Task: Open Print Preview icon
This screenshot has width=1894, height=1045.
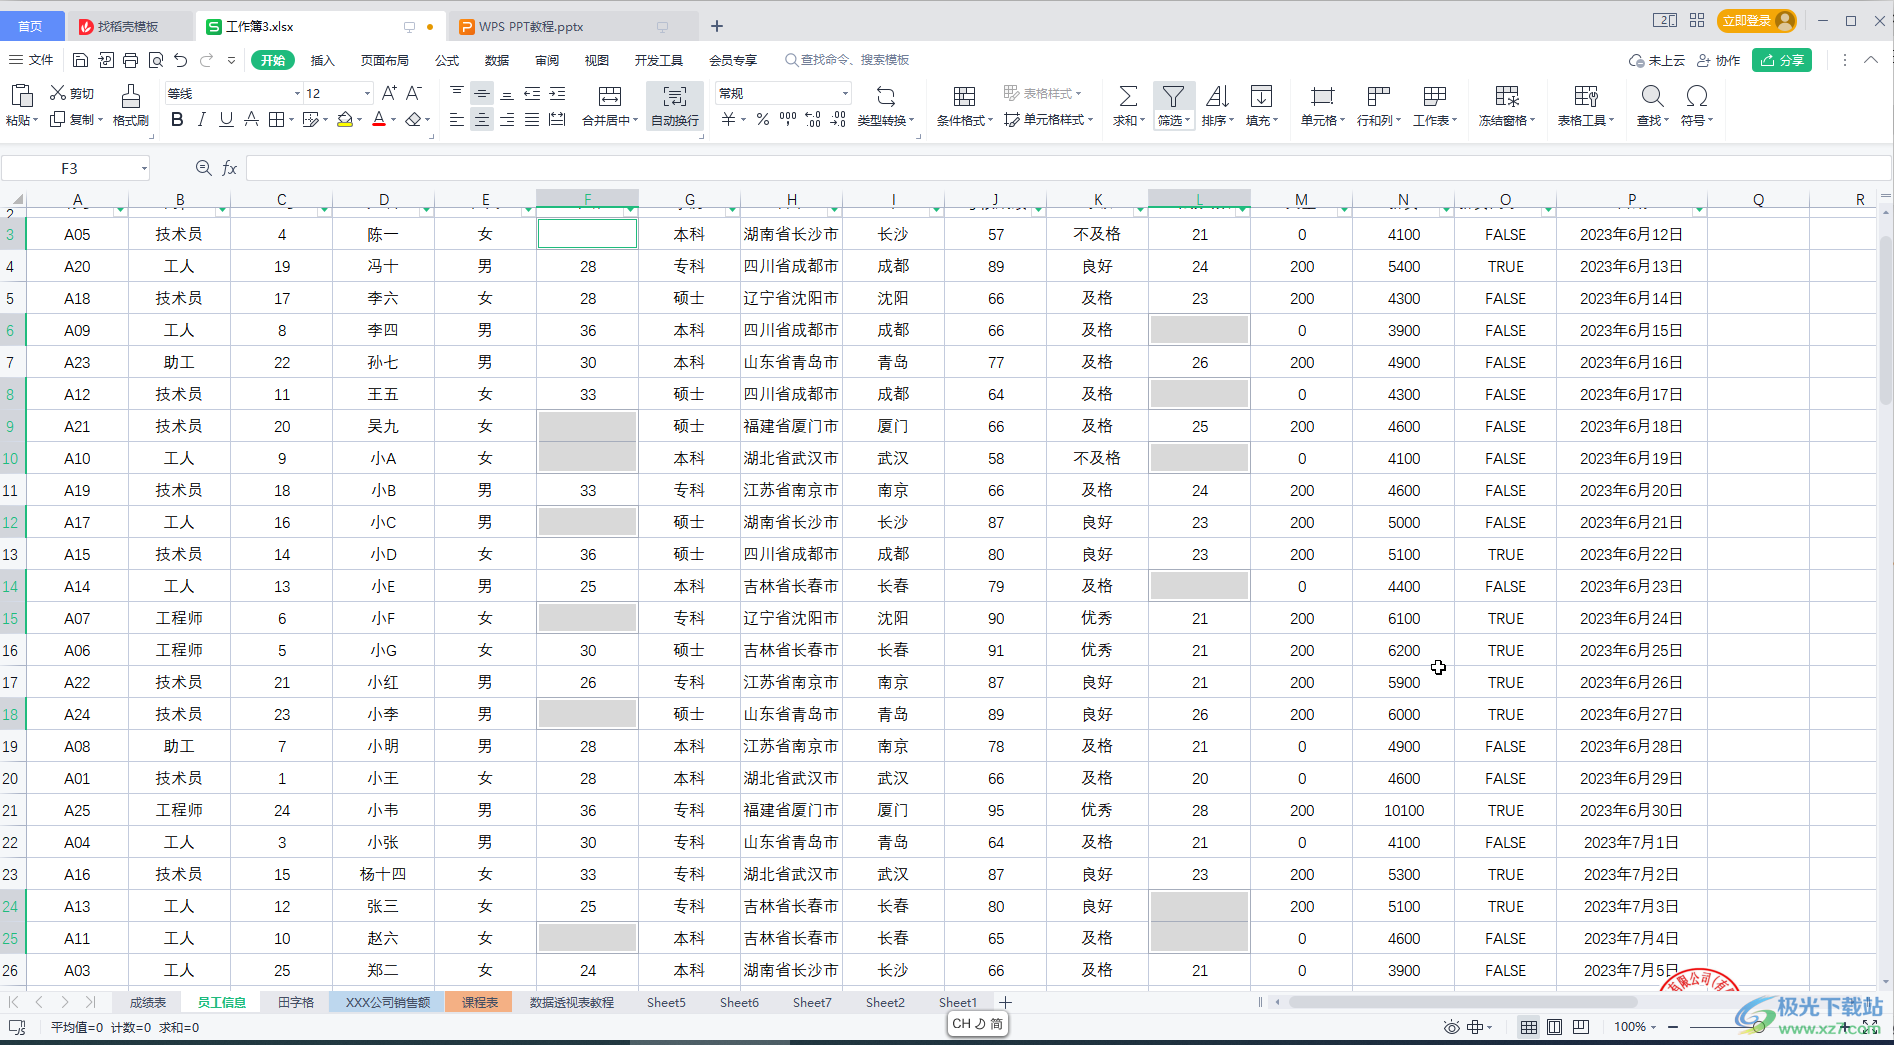Action: [x=156, y=60]
